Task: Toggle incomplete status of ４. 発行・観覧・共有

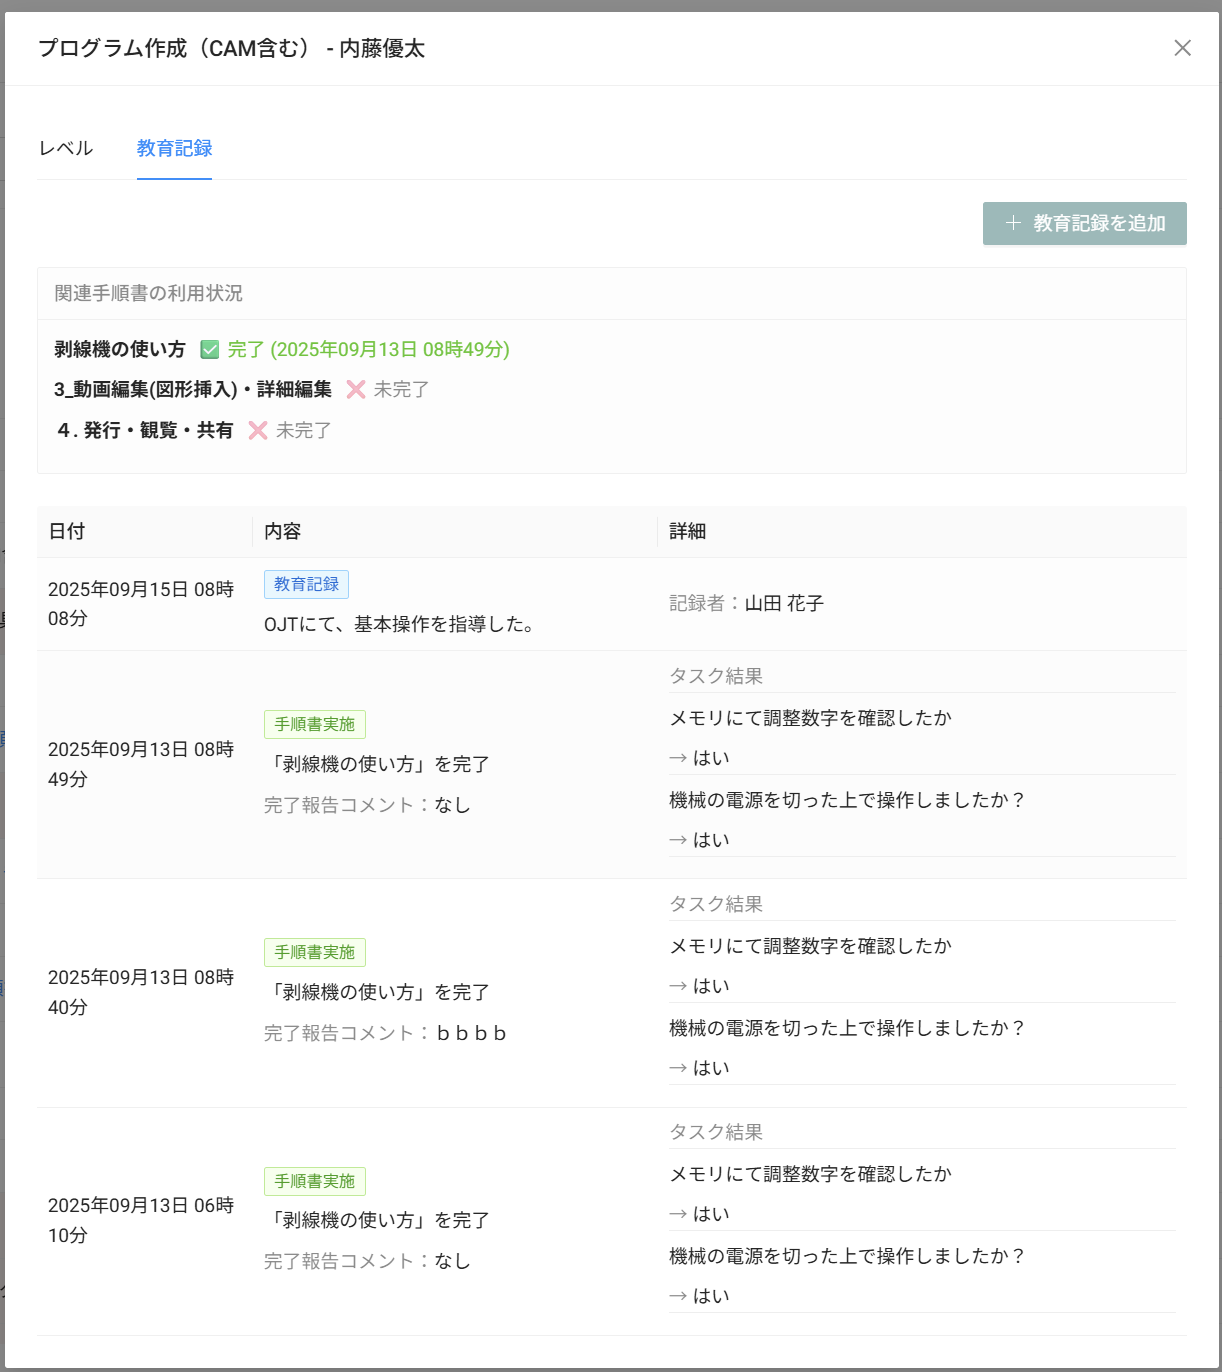Action: 258,431
